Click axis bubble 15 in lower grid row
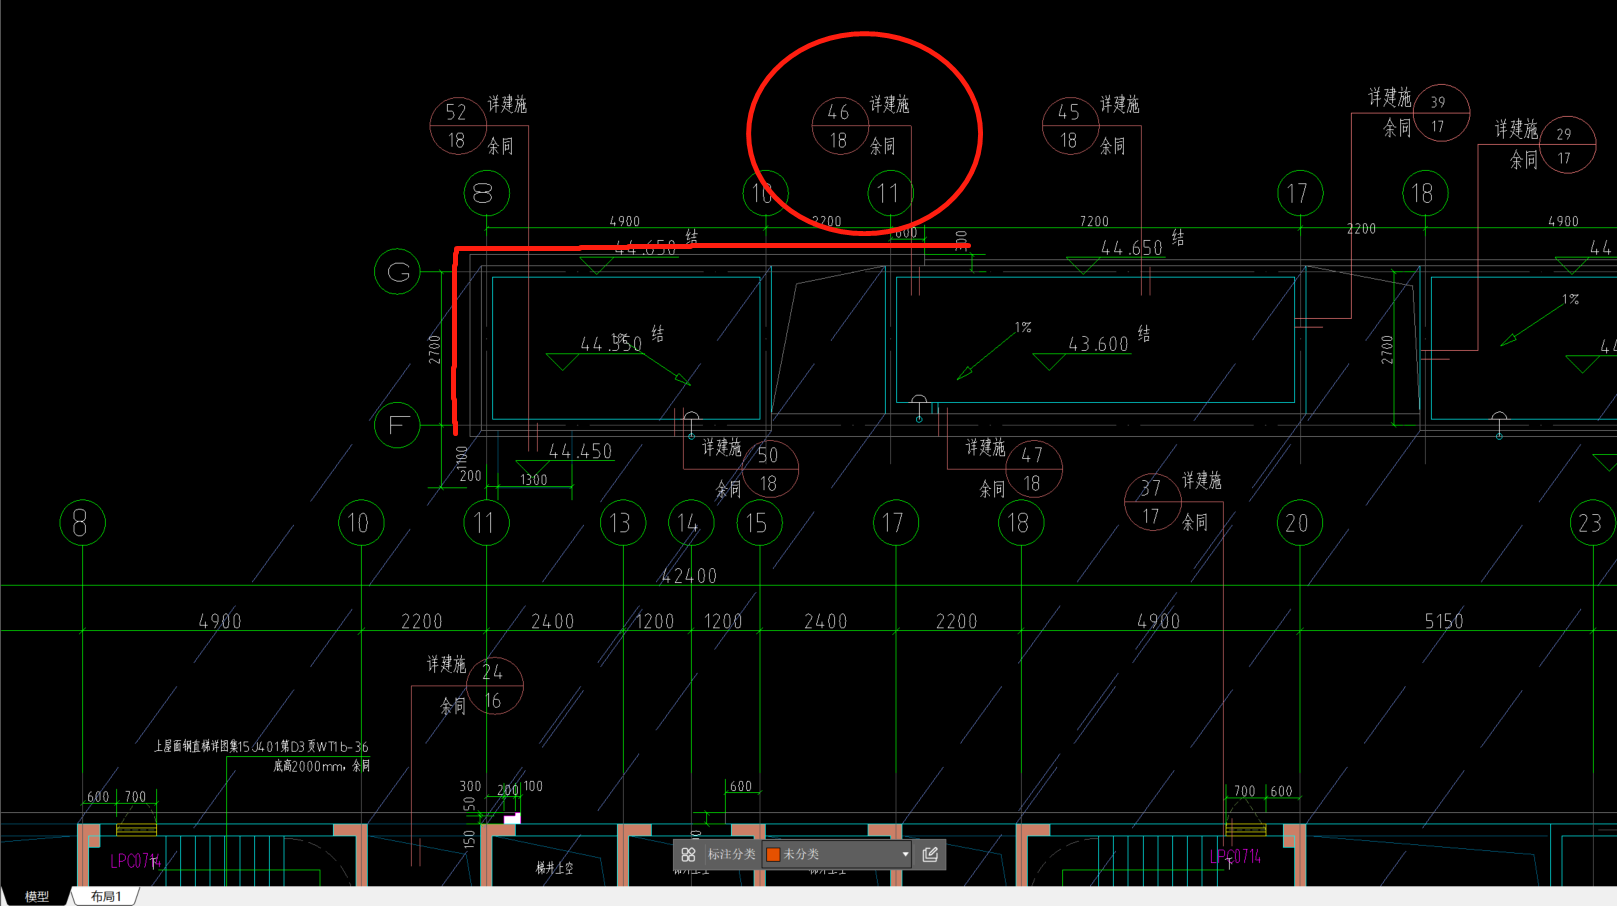This screenshot has width=1617, height=906. pyautogui.click(x=758, y=523)
